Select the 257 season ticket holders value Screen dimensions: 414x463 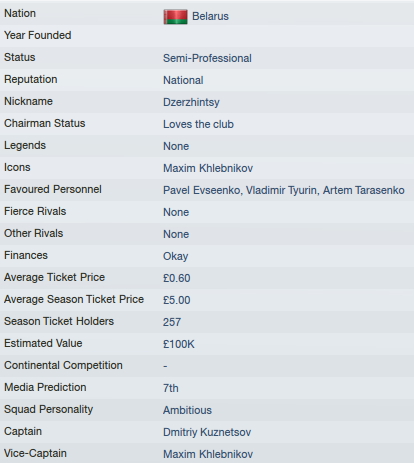tap(172, 322)
